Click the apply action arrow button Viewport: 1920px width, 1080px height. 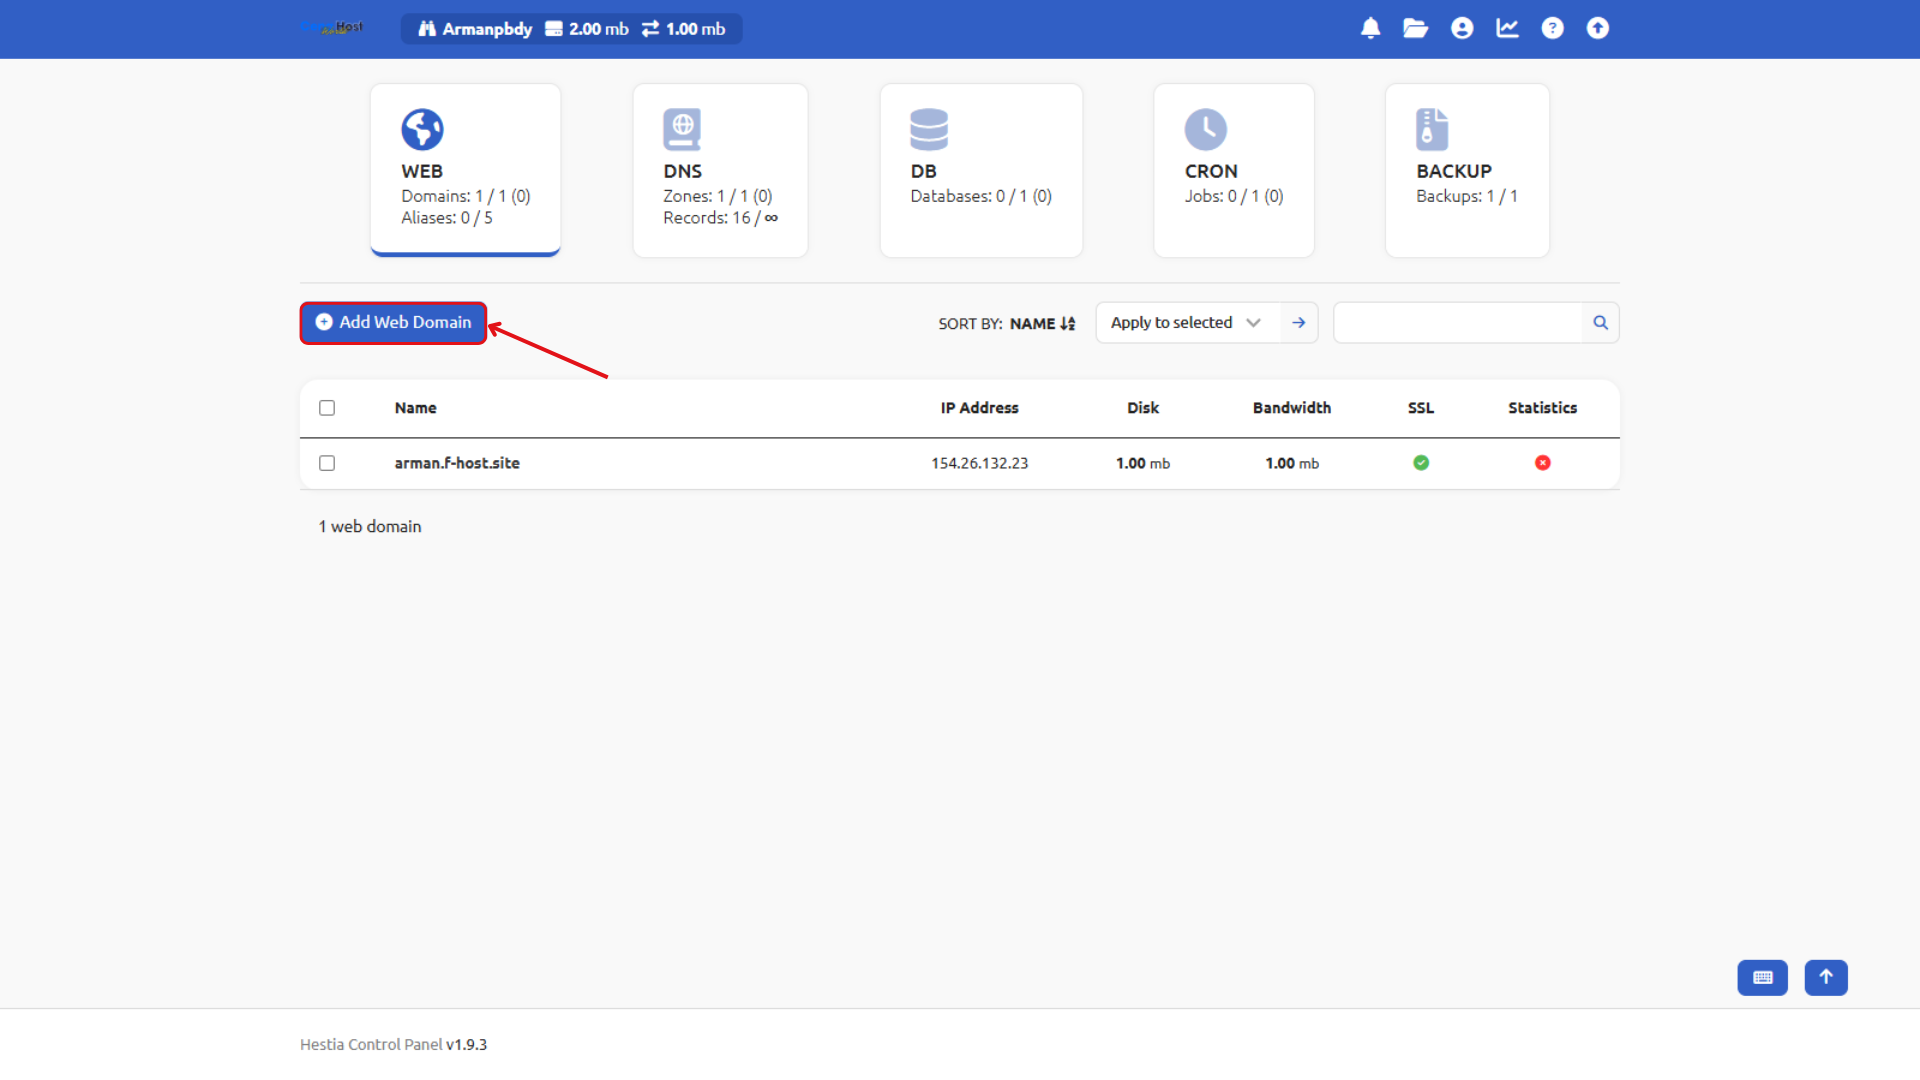(x=1298, y=322)
